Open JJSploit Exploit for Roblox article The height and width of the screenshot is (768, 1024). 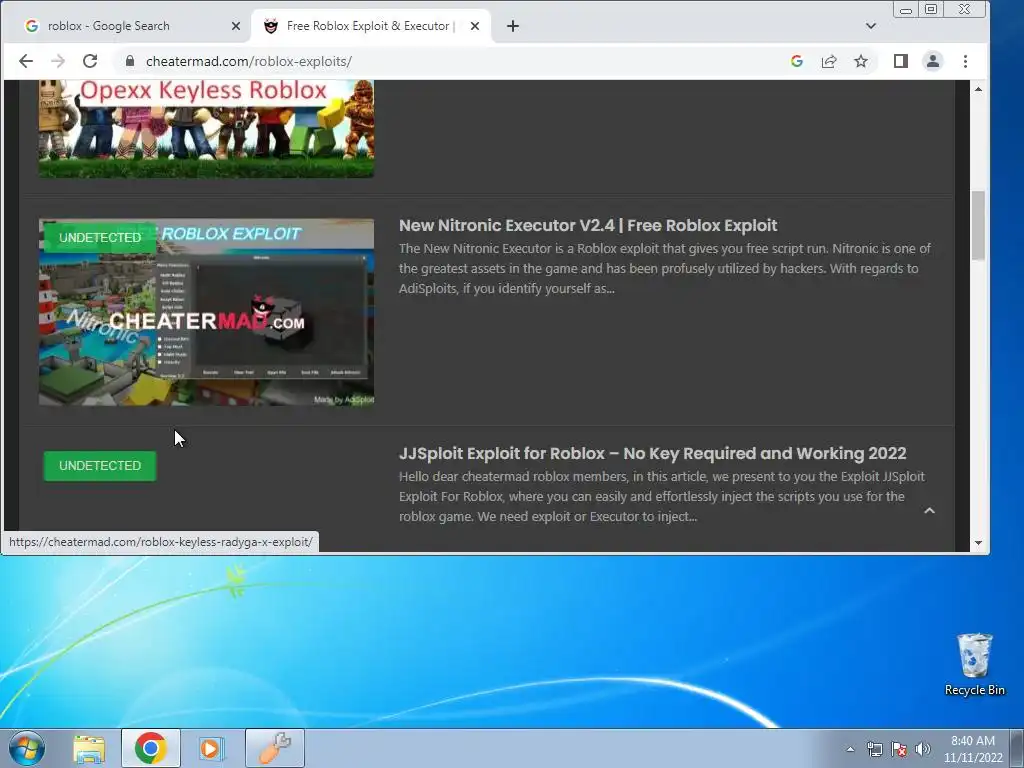(652, 453)
